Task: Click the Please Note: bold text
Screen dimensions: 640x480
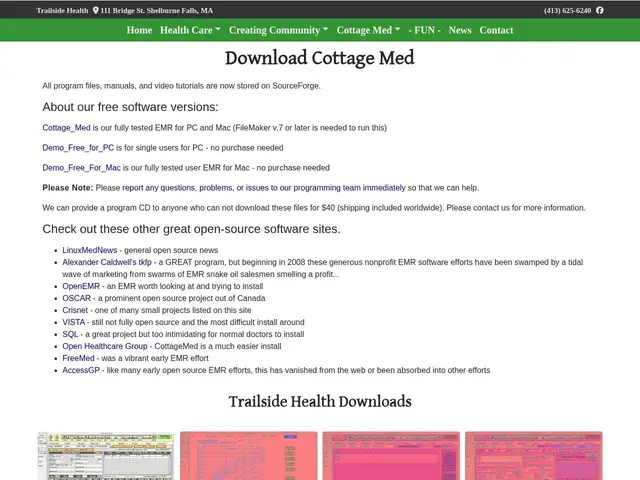Action: [x=68, y=188]
